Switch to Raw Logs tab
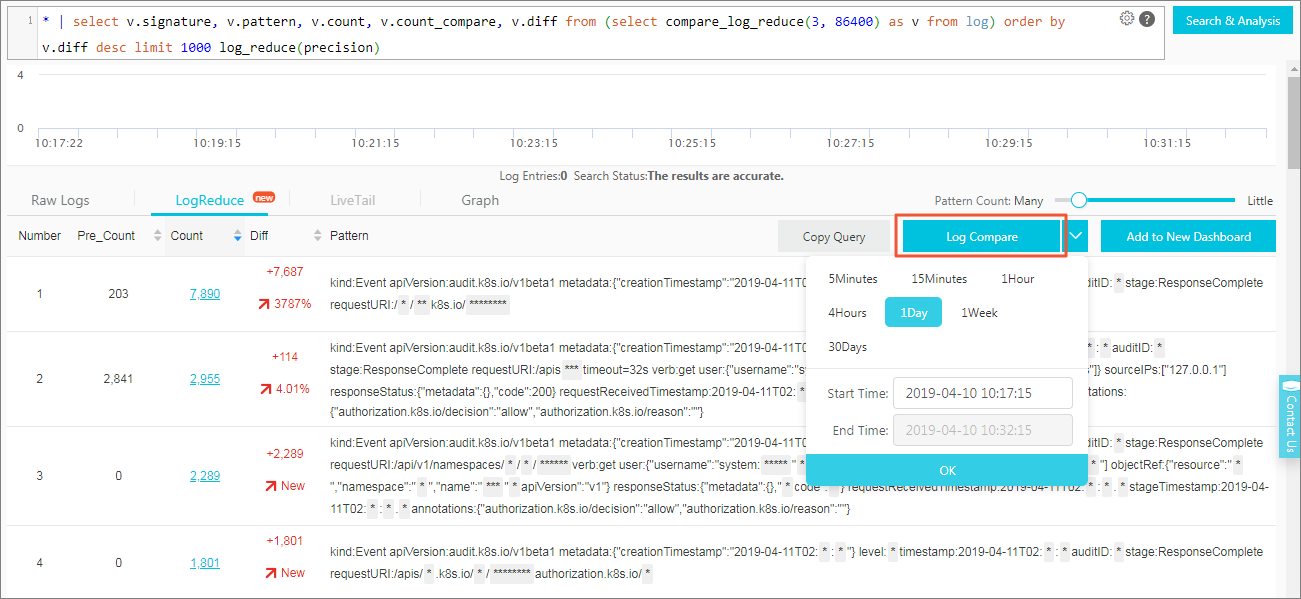Screen dimensions: 1301x599 (x=60, y=200)
